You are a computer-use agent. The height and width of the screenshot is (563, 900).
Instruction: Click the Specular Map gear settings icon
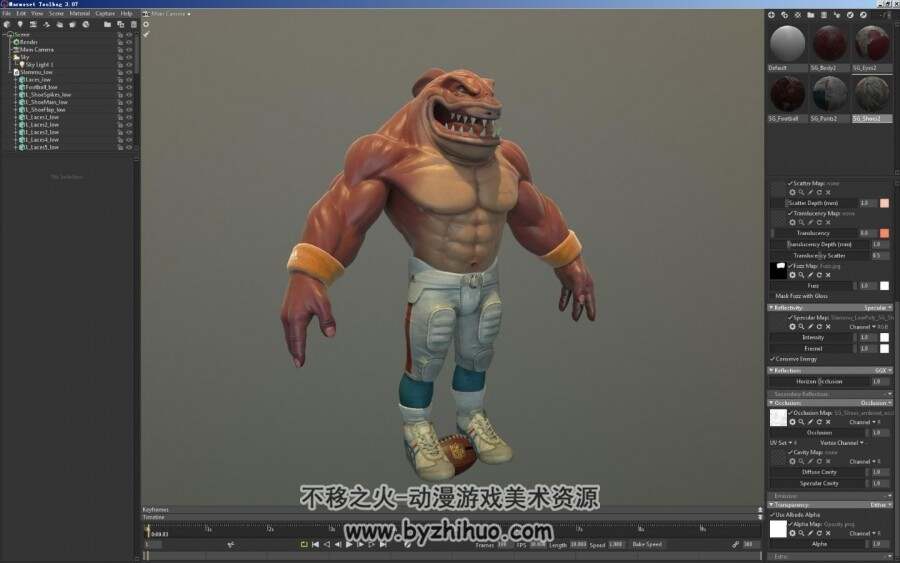click(x=792, y=327)
